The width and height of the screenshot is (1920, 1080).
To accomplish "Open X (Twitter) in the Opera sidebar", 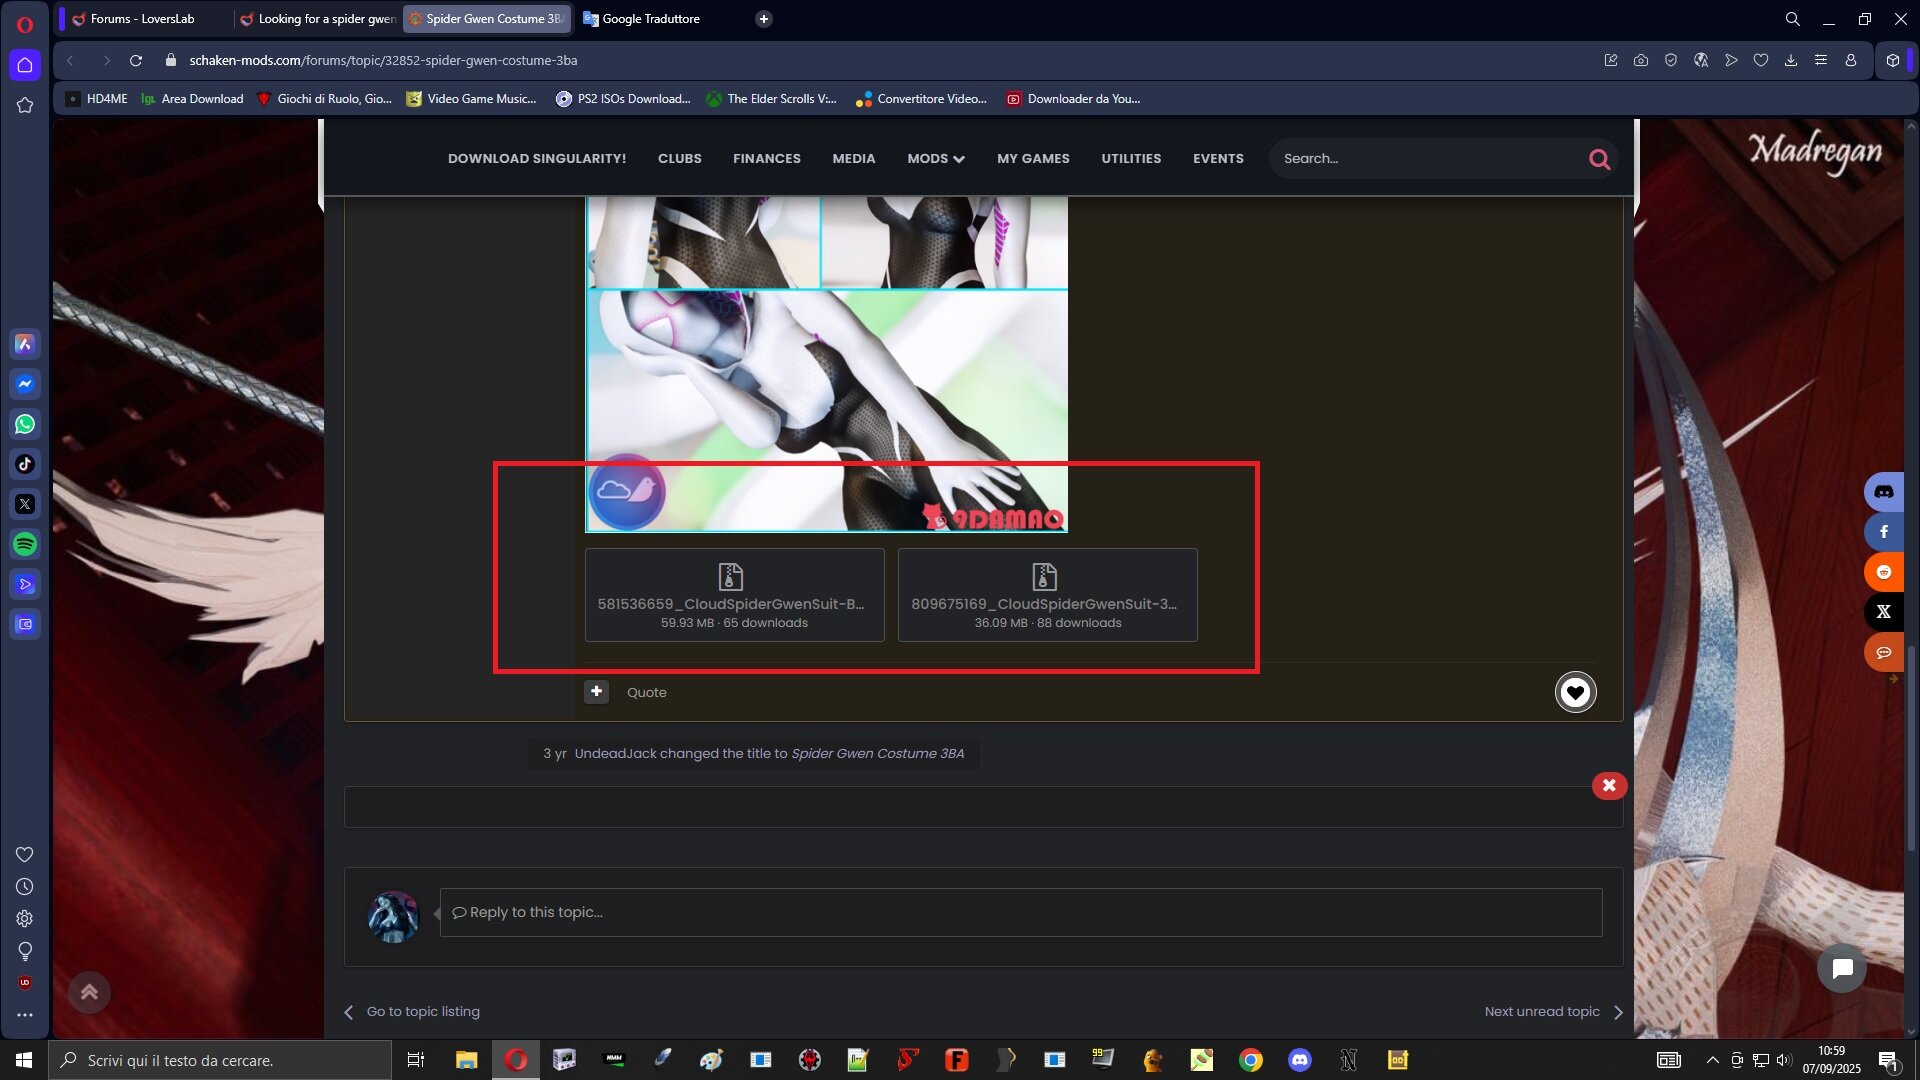I will (25, 504).
